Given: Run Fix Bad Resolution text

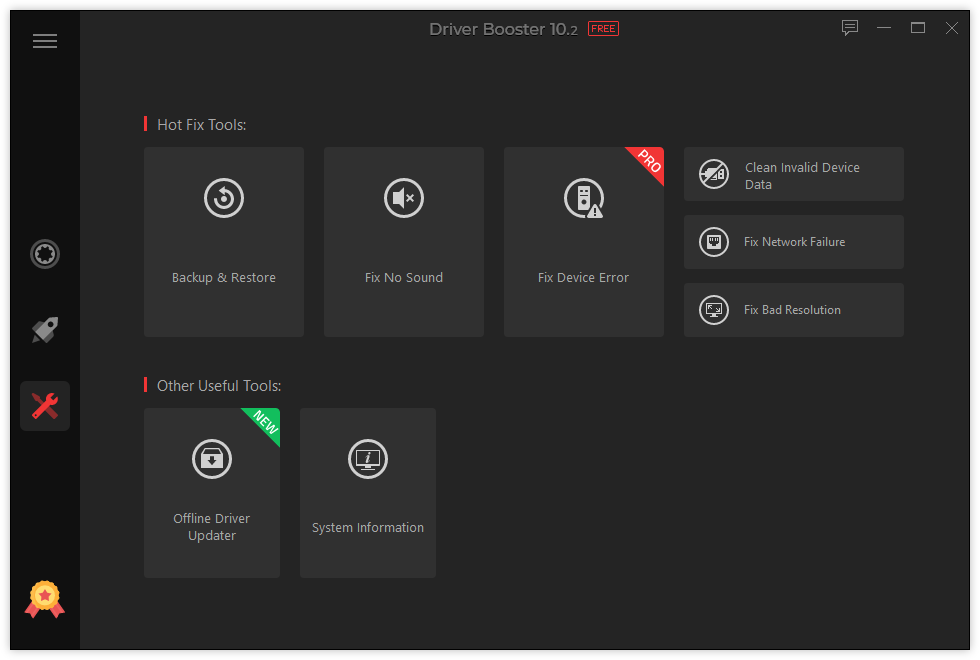Looking at the screenshot, I should point(792,310).
